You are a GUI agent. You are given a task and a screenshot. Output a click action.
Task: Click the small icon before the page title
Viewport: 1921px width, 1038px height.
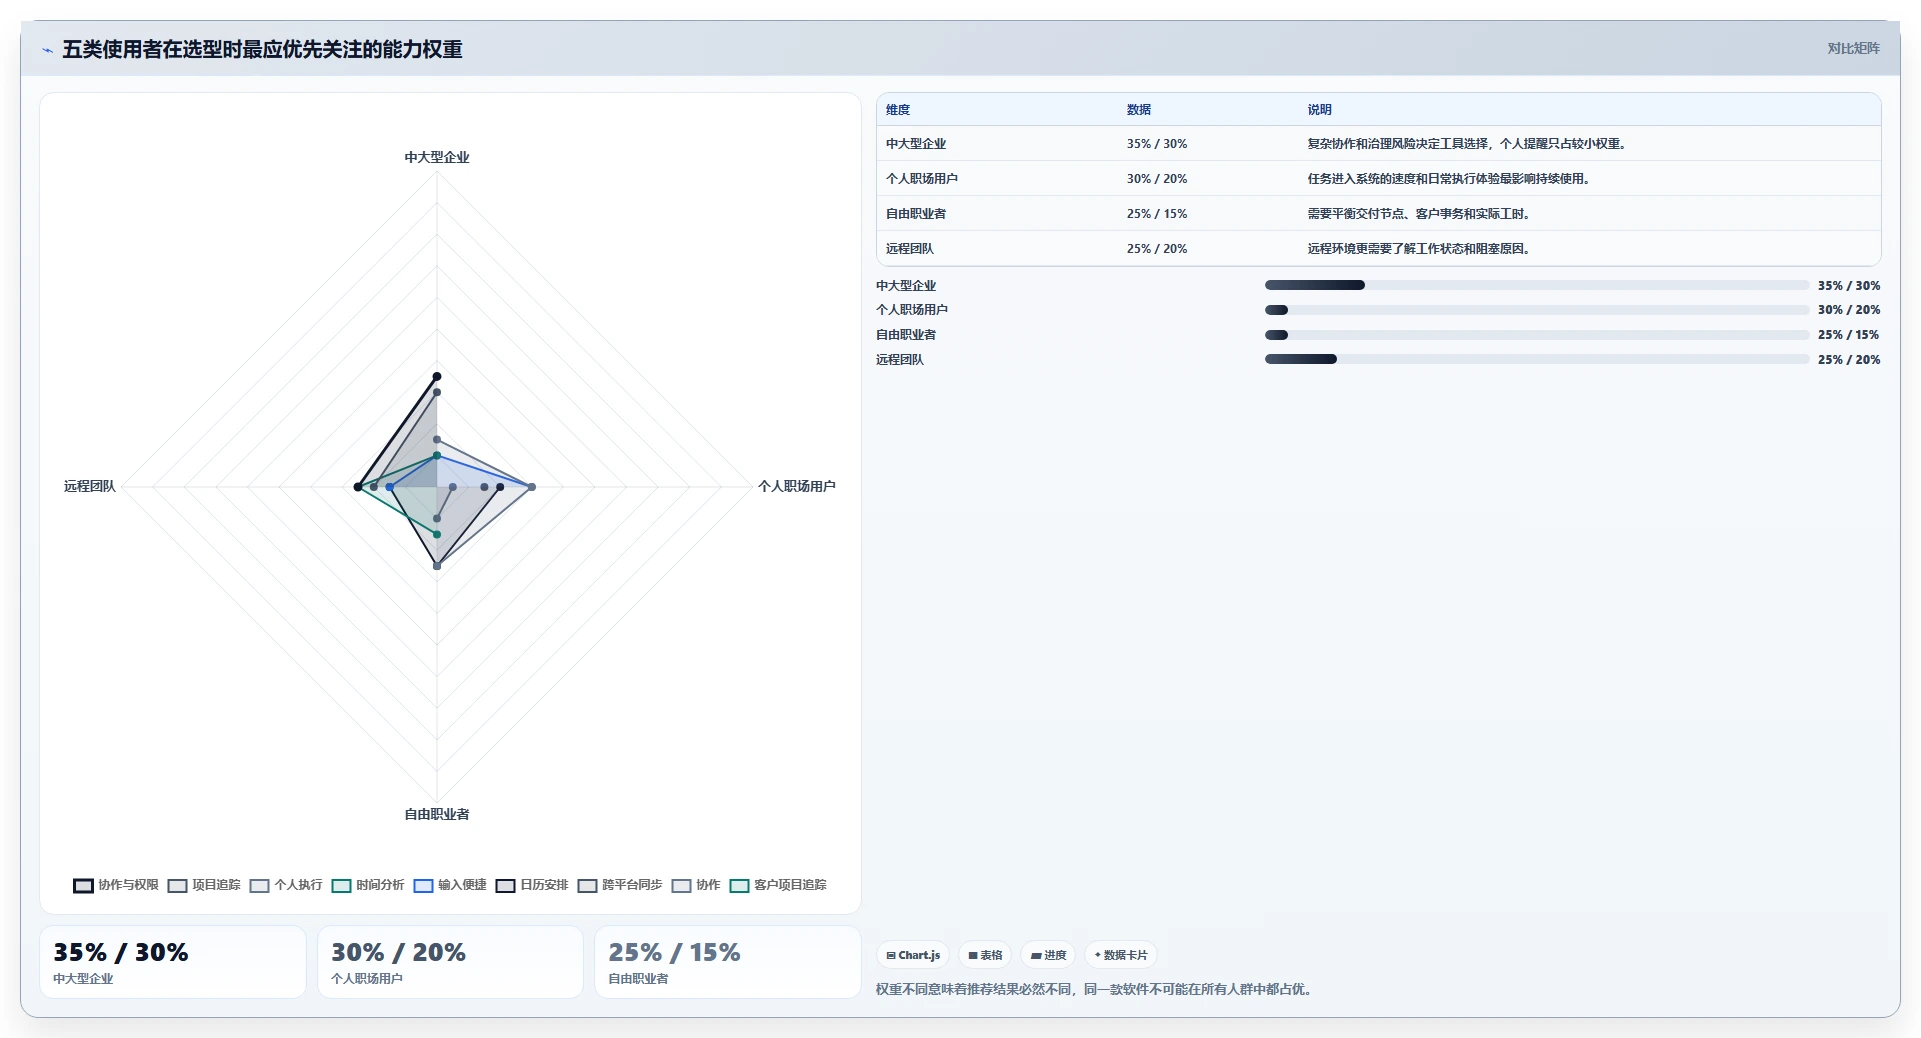[47, 50]
